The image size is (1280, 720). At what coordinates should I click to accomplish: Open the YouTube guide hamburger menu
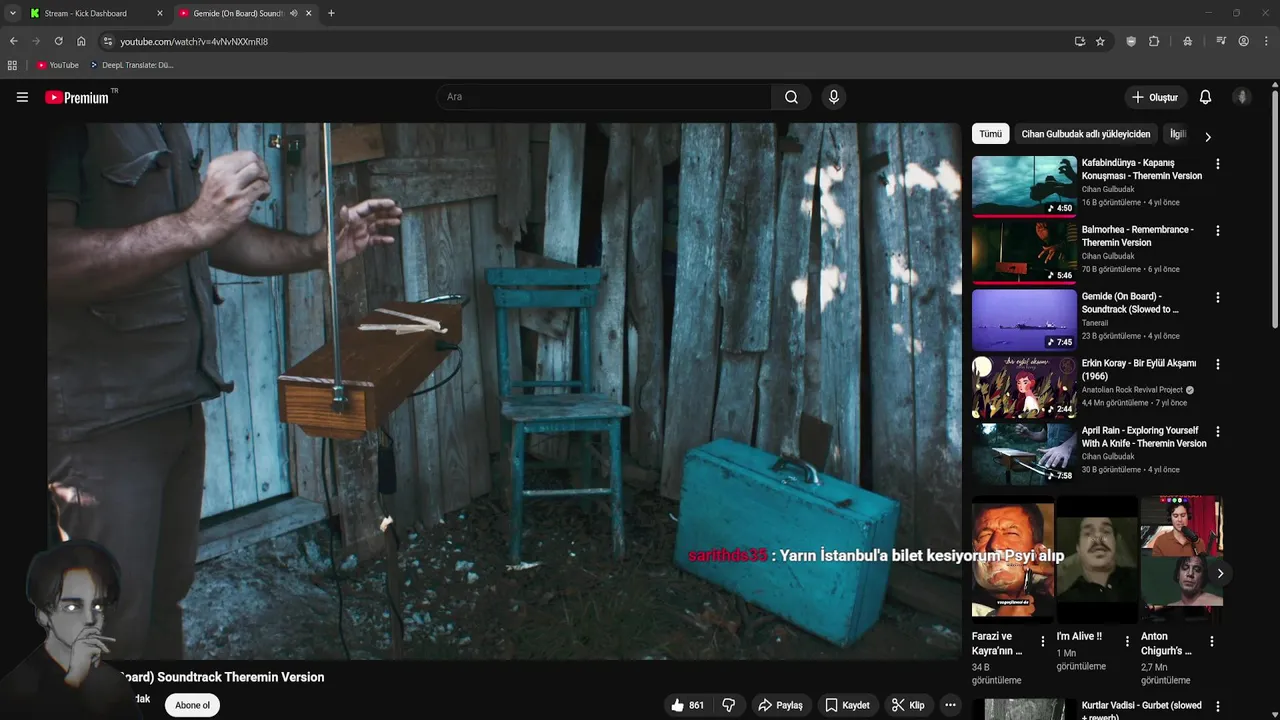coord(22,97)
